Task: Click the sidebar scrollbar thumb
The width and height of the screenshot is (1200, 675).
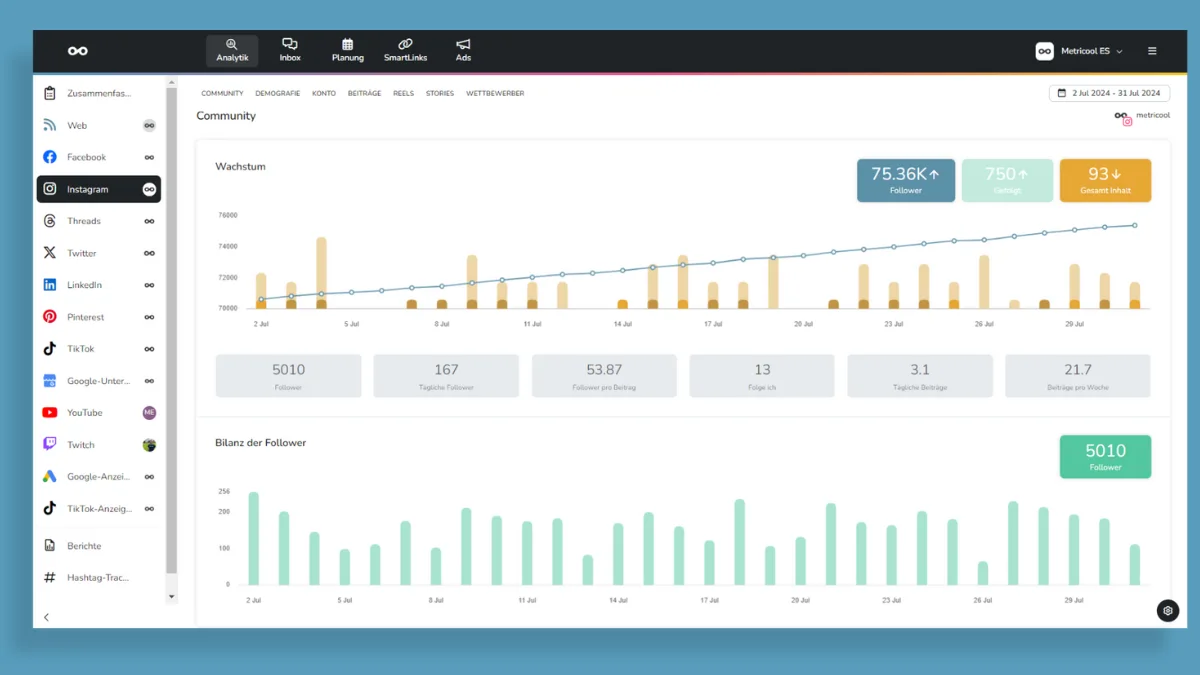Action: click(171, 330)
